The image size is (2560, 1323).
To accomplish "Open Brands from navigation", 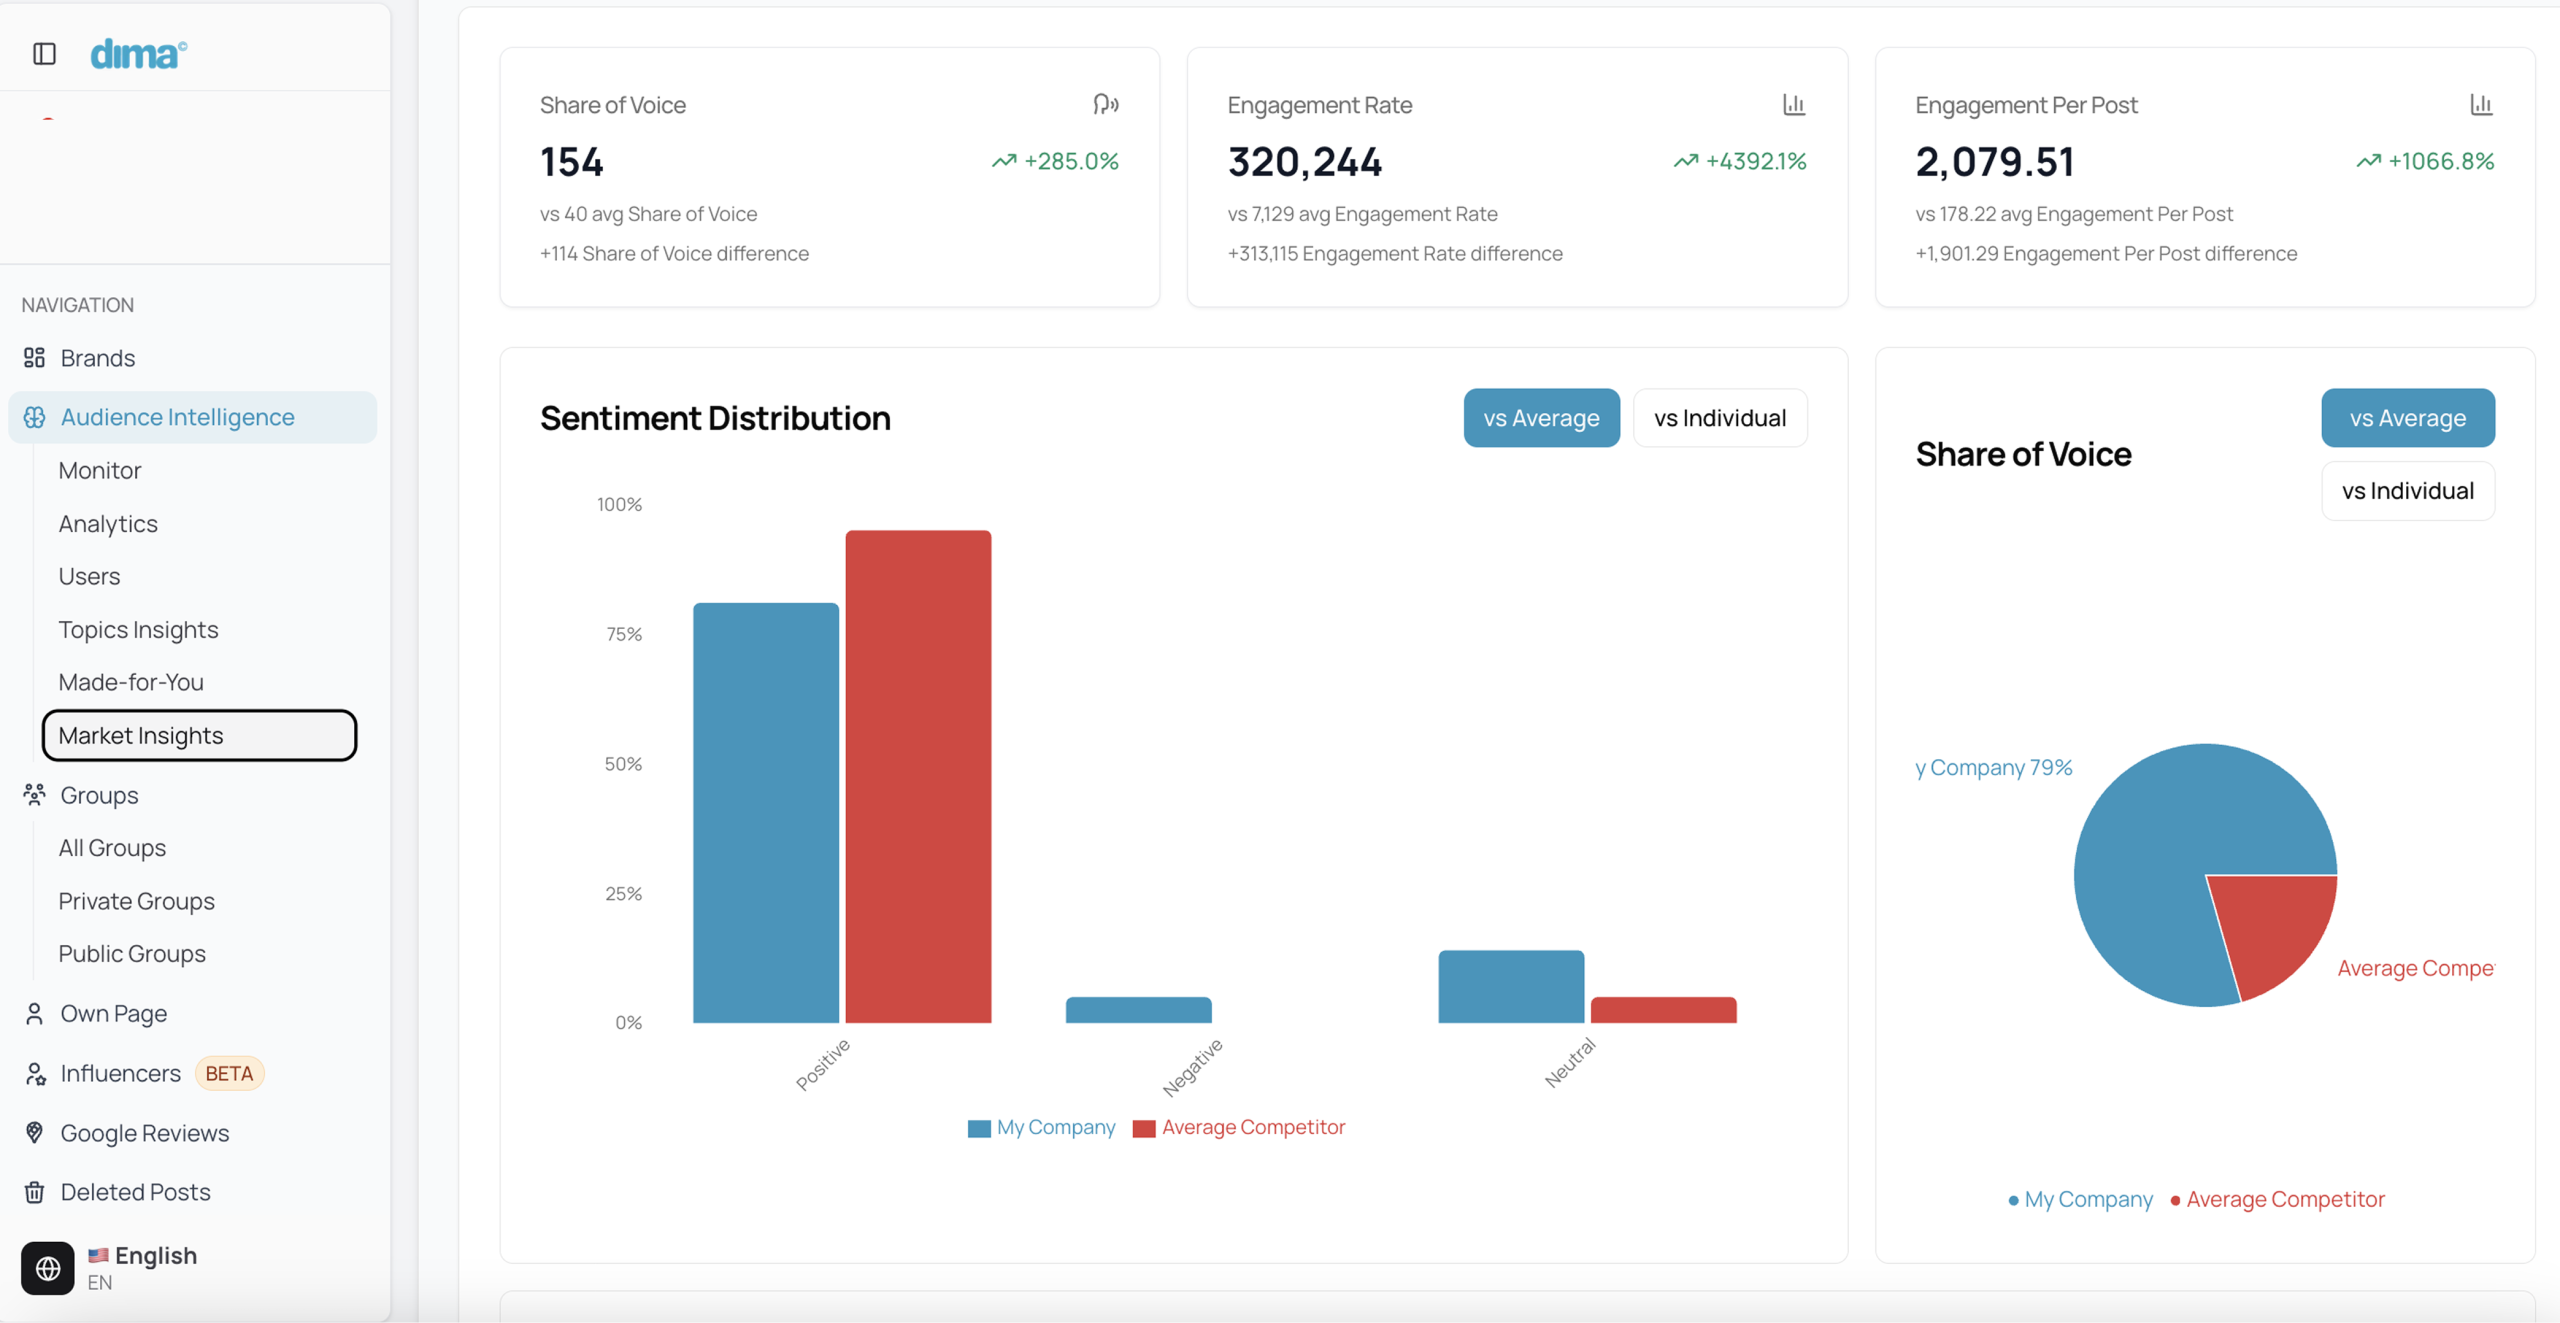I will tap(97, 358).
